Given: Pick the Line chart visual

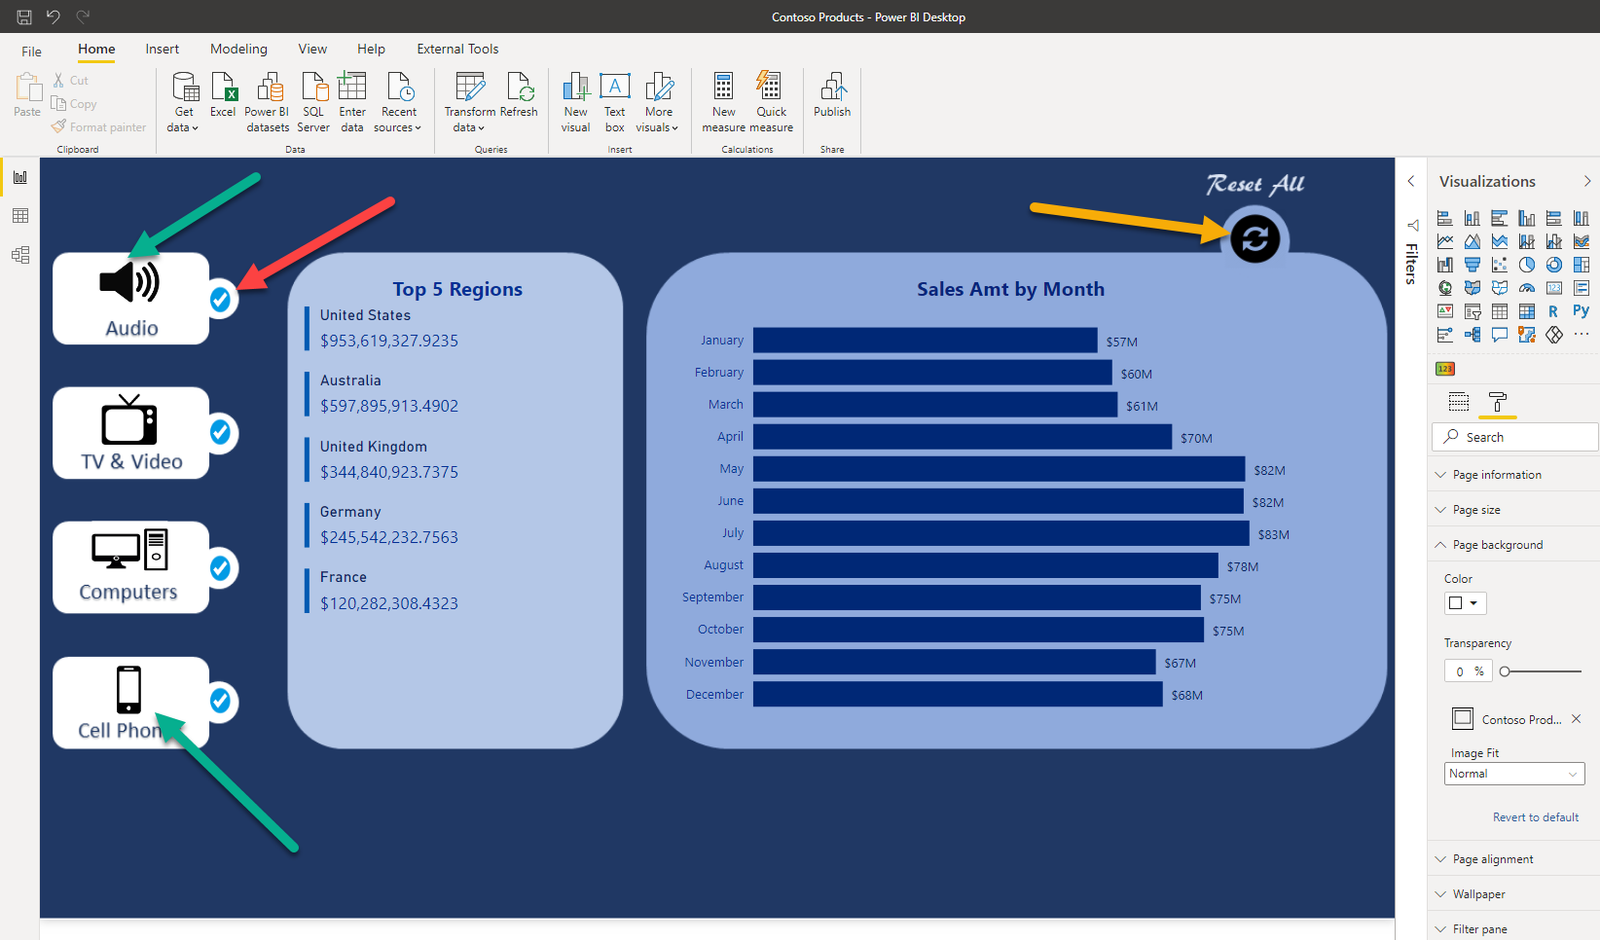Looking at the screenshot, I should point(1445,241).
